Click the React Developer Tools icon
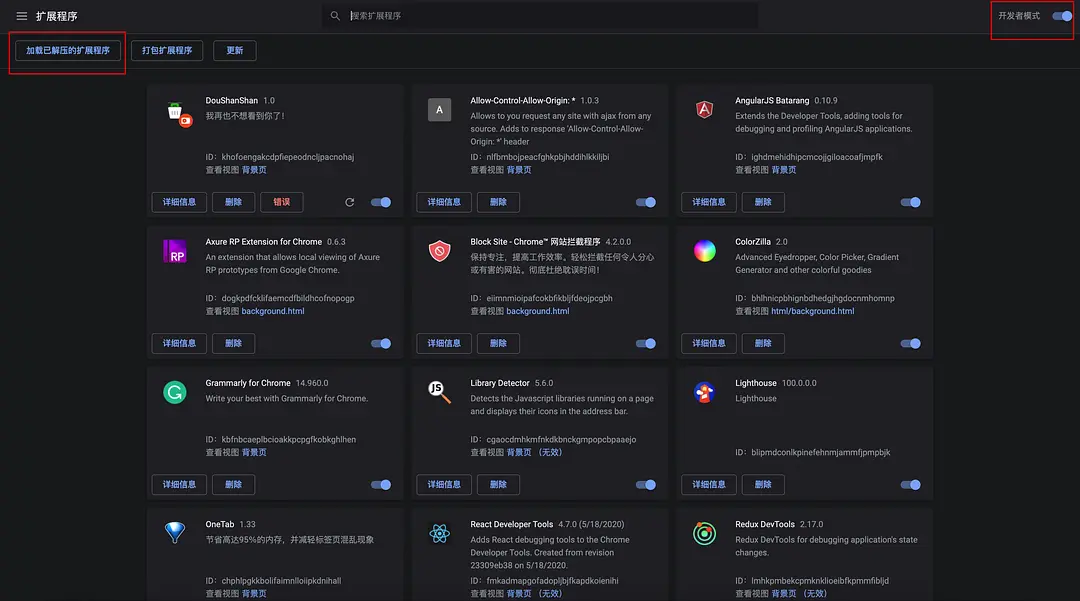The image size is (1080, 601). click(439, 534)
